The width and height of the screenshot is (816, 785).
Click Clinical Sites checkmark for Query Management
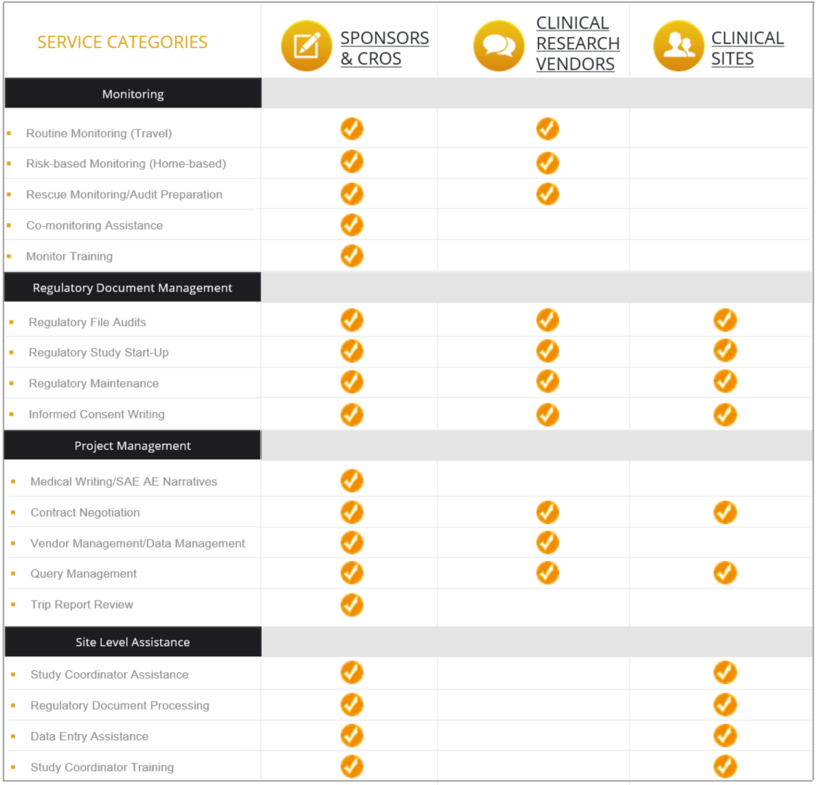tap(725, 573)
